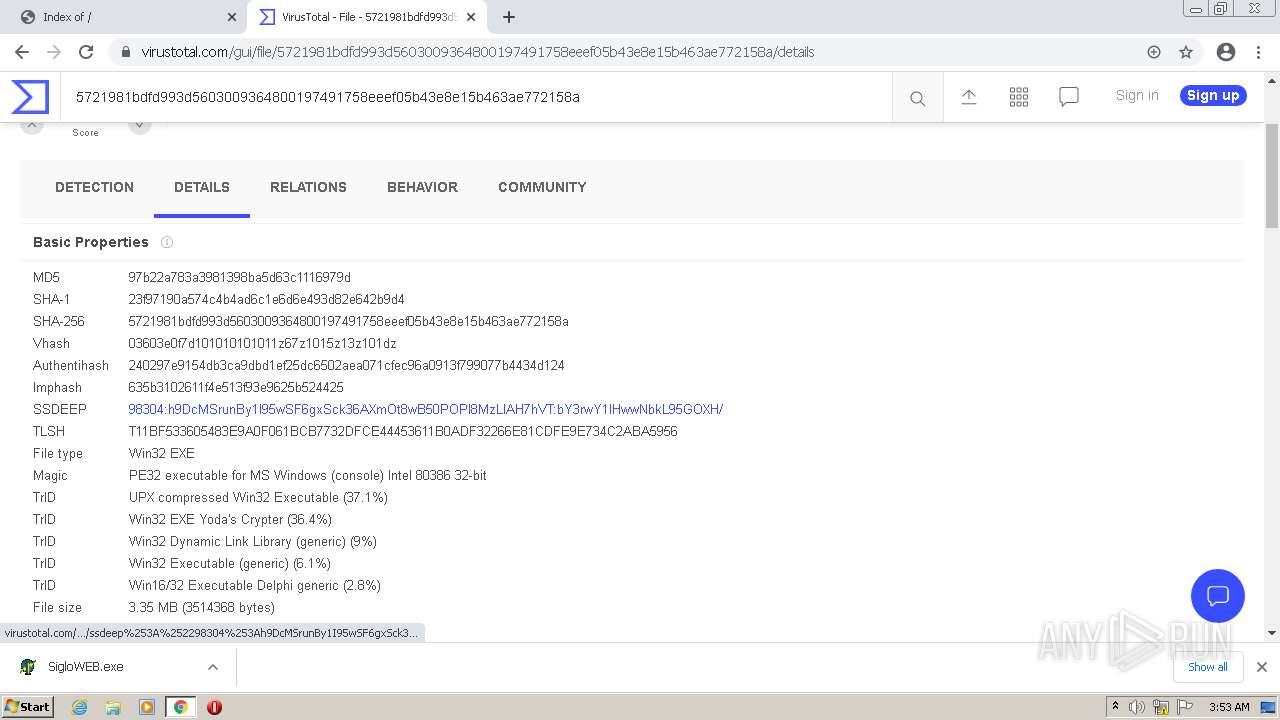This screenshot has height=720, width=1280.
Task: Open the BEHAVIOR tab
Action: point(422,187)
